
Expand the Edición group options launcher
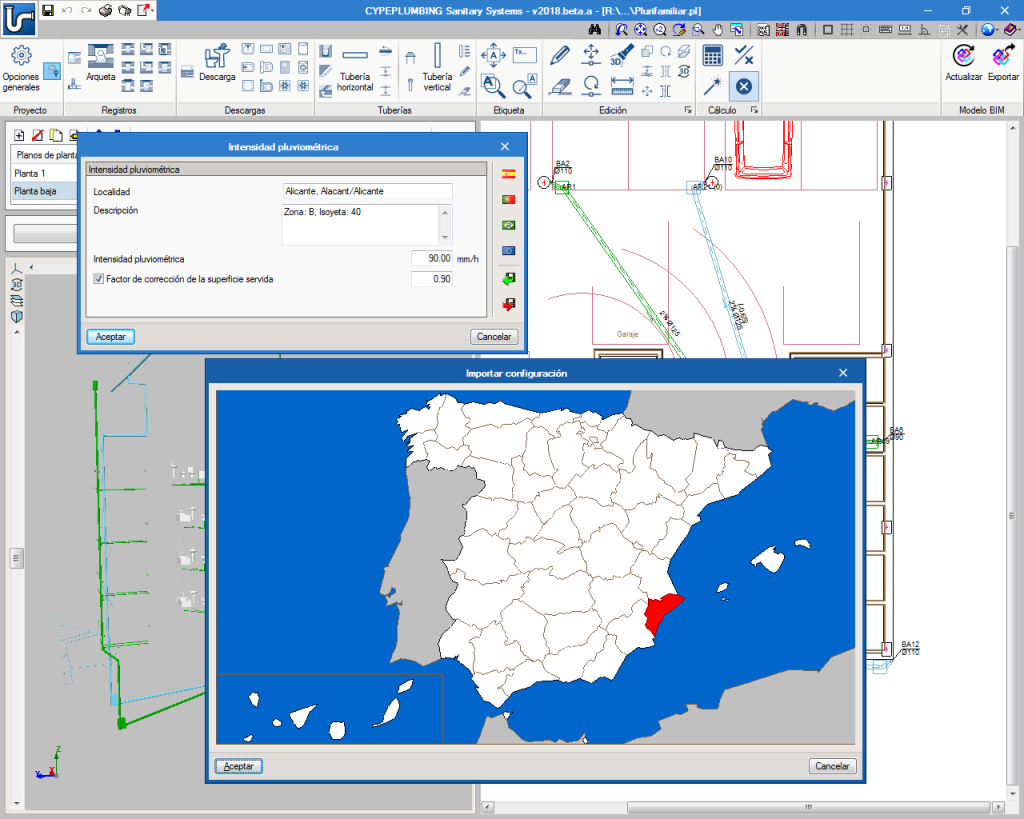pos(687,110)
